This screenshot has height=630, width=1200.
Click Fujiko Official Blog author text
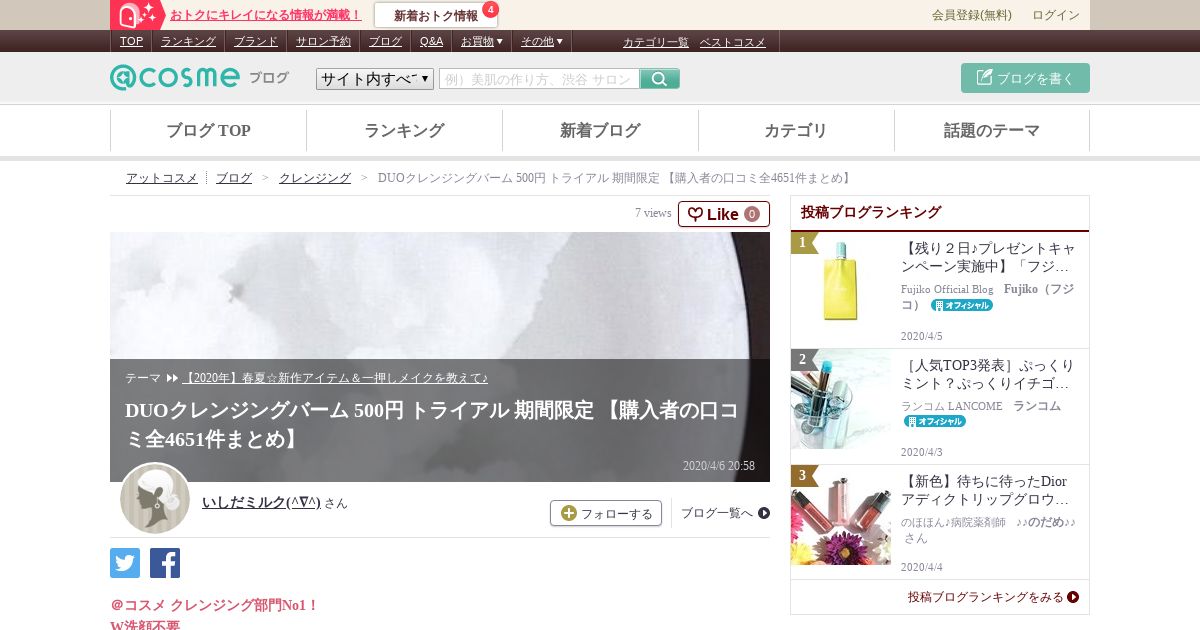tap(947, 289)
